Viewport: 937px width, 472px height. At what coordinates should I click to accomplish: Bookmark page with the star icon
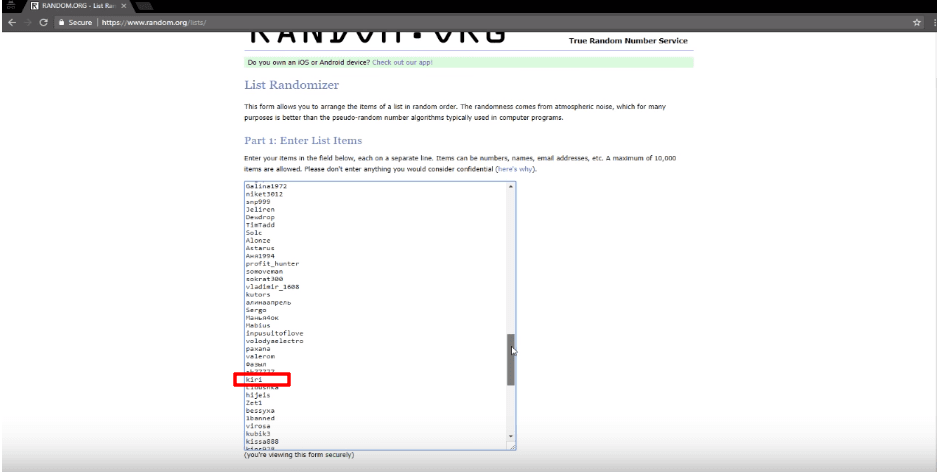tap(917, 22)
